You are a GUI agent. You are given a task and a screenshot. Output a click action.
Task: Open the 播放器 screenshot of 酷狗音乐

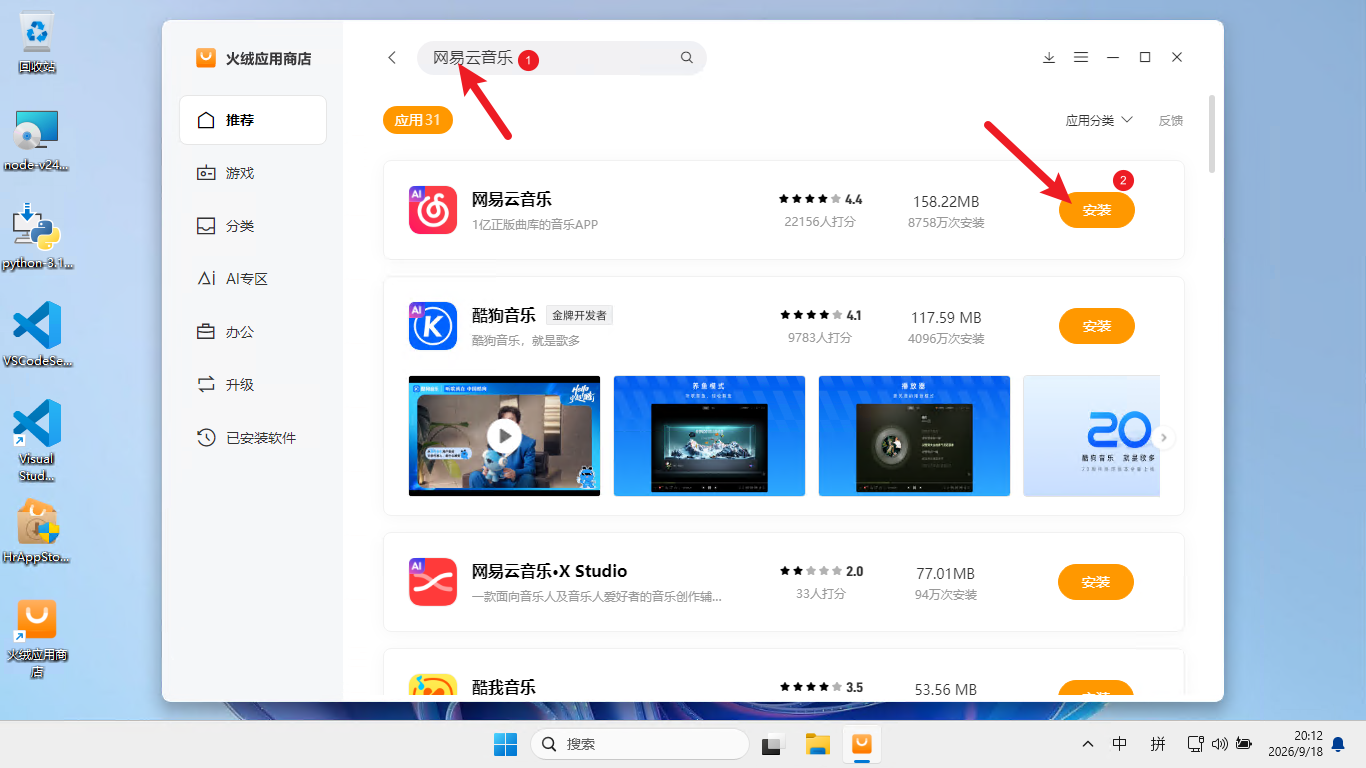coord(914,436)
